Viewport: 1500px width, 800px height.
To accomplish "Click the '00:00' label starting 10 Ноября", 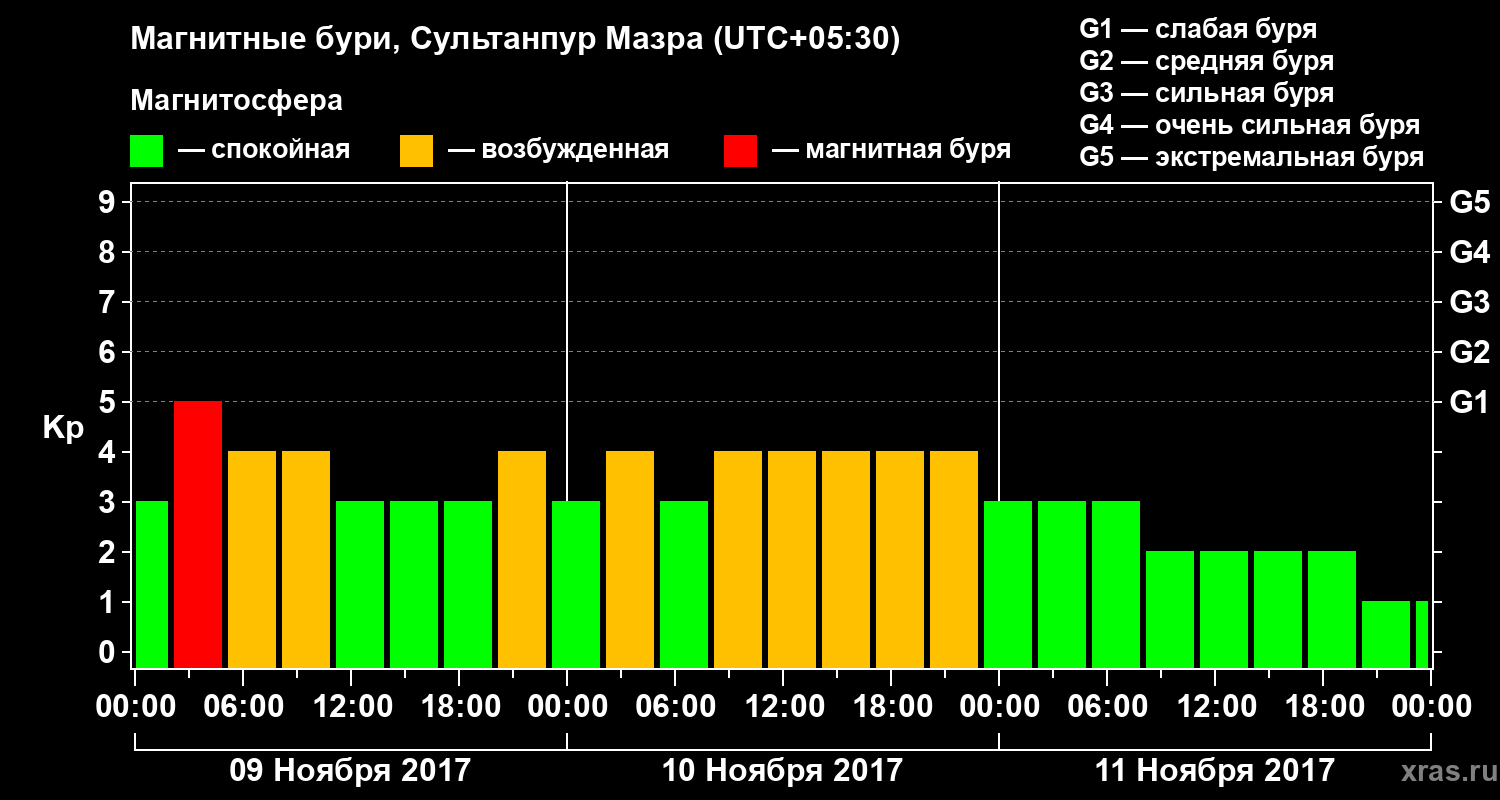I will (566, 707).
